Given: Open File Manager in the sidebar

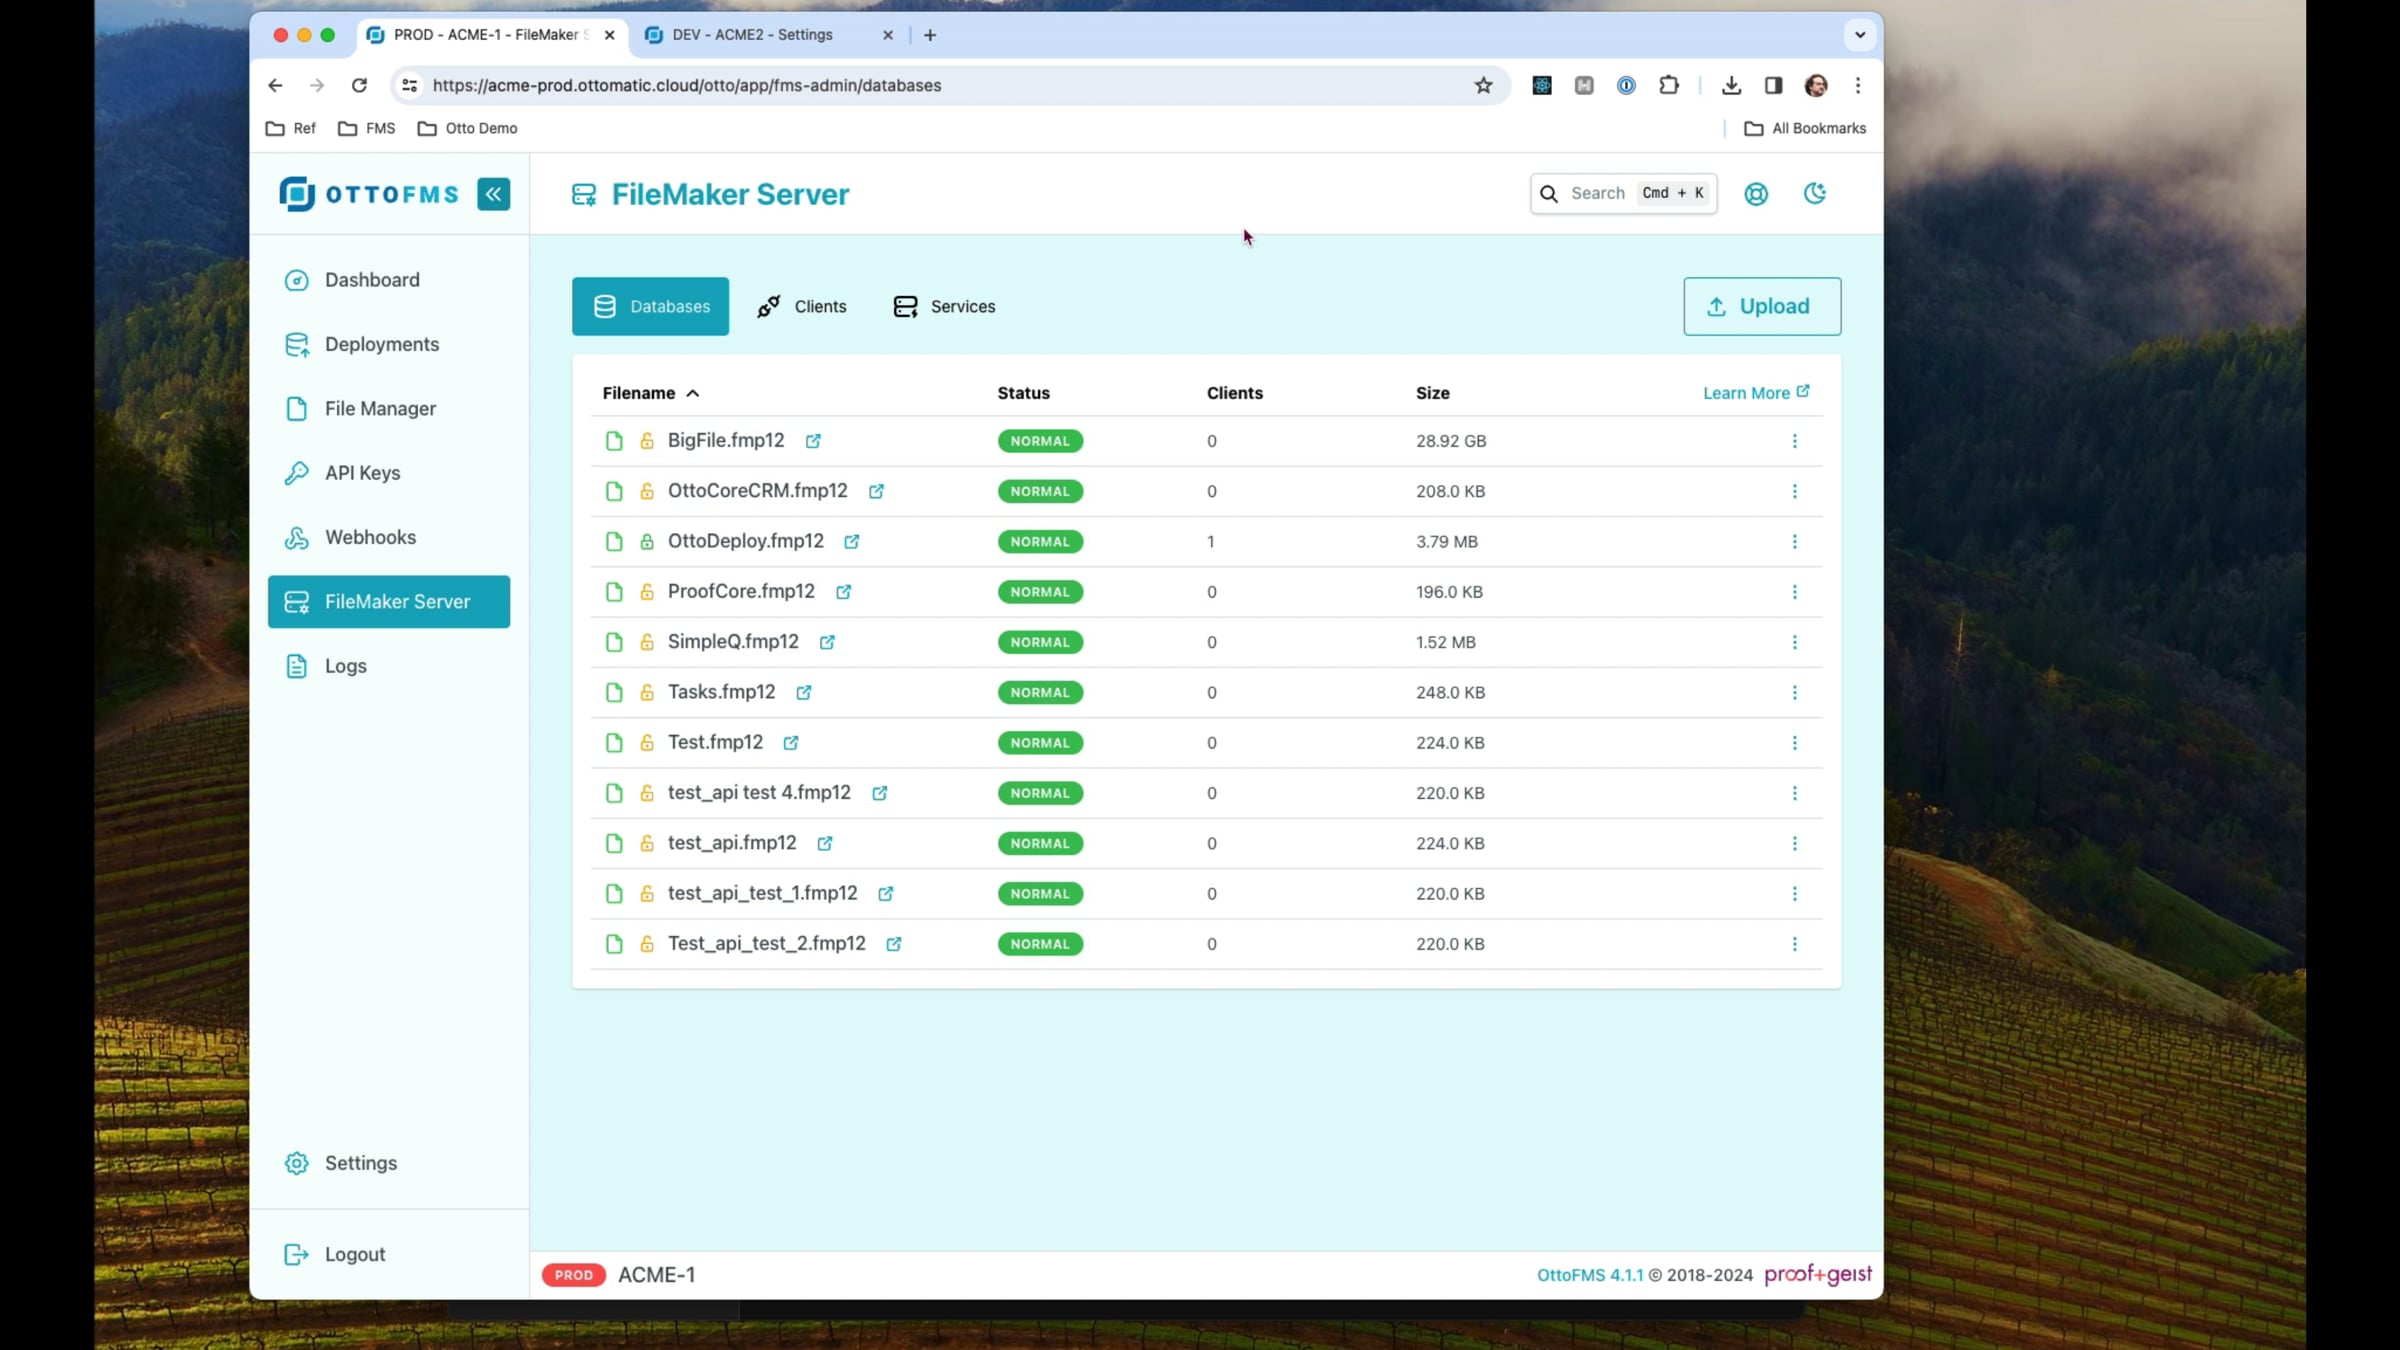Looking at the screenshot, I should pos(389,408).
